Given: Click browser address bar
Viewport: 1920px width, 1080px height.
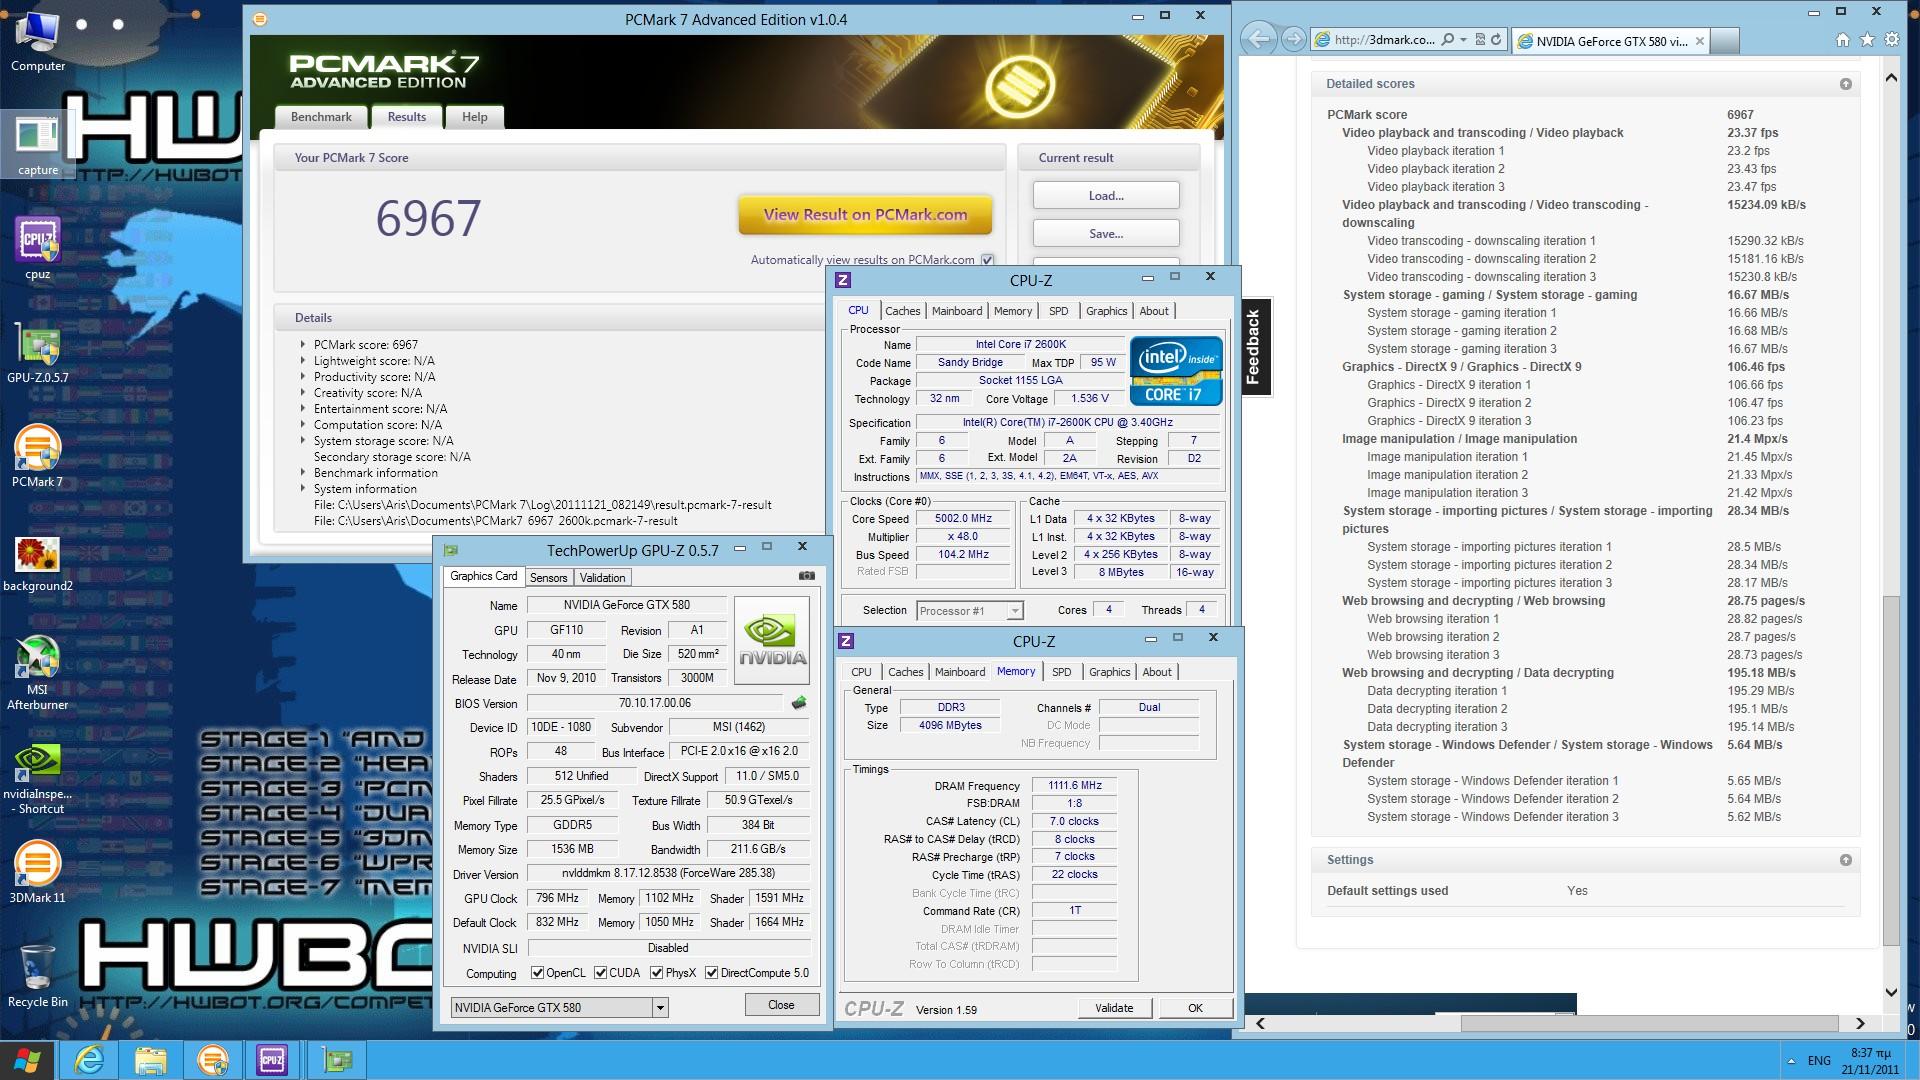Looking at the screenshot, I should point(1385,40).
